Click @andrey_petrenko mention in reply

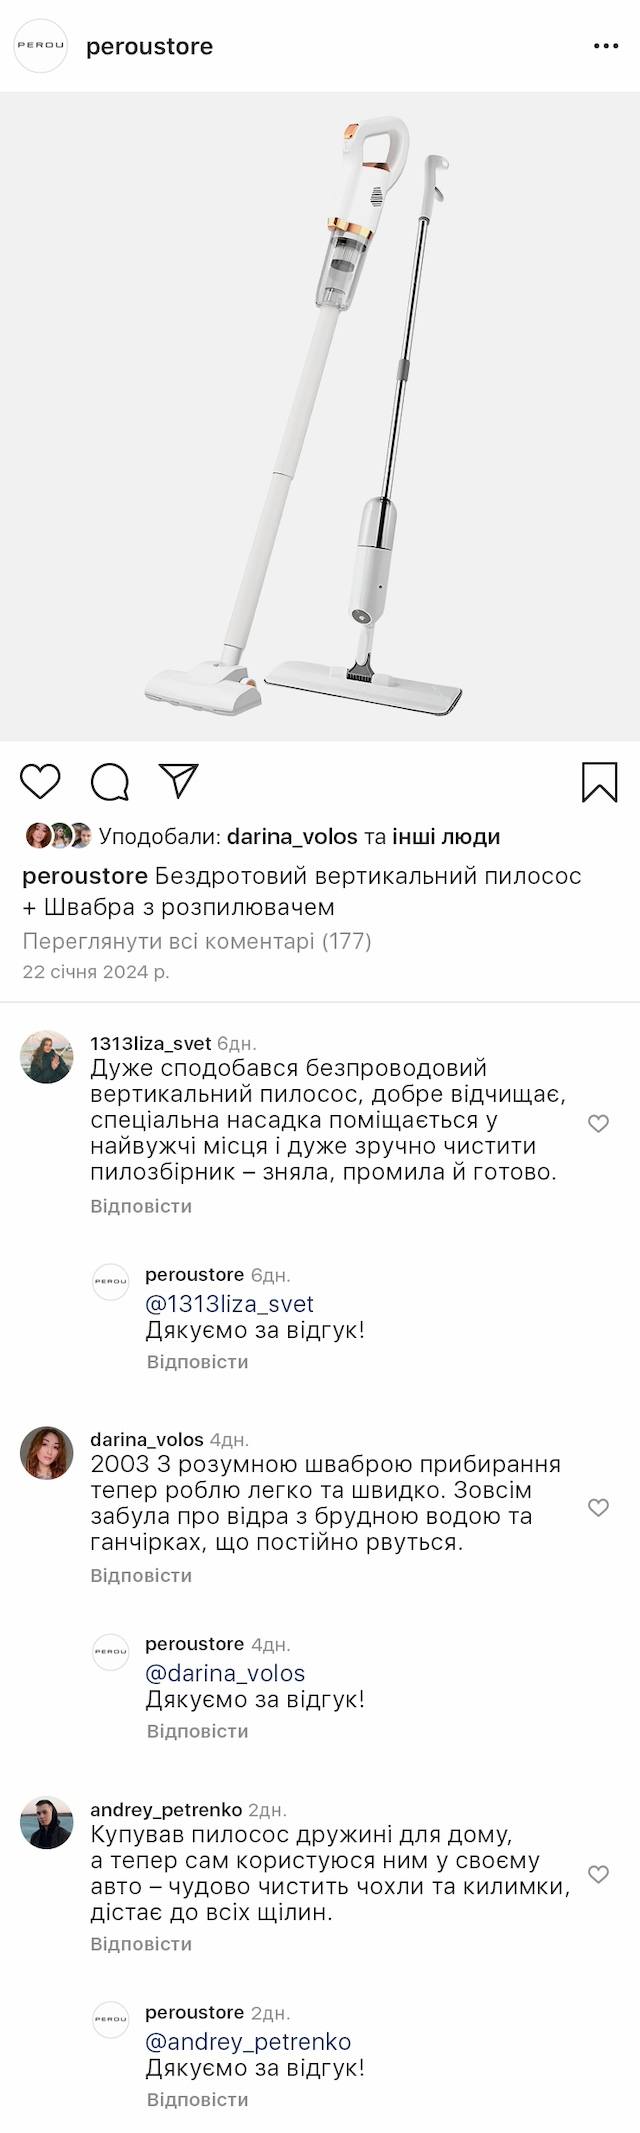point(248,2041)
